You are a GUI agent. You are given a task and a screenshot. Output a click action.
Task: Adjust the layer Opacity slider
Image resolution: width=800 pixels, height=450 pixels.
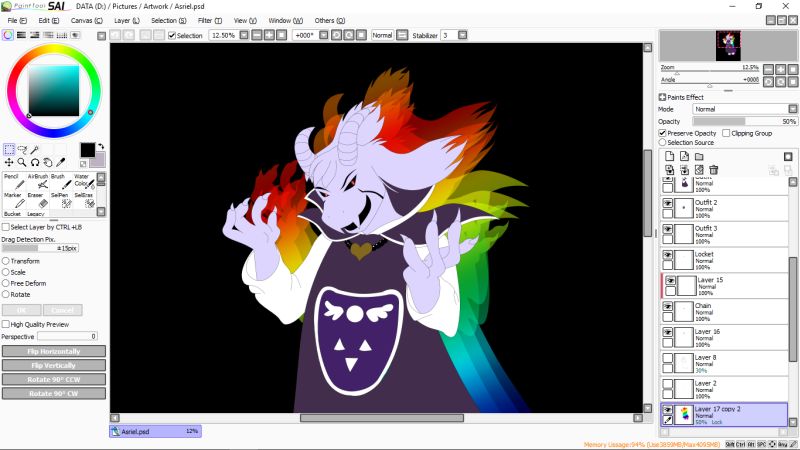[x=744, y=121]
